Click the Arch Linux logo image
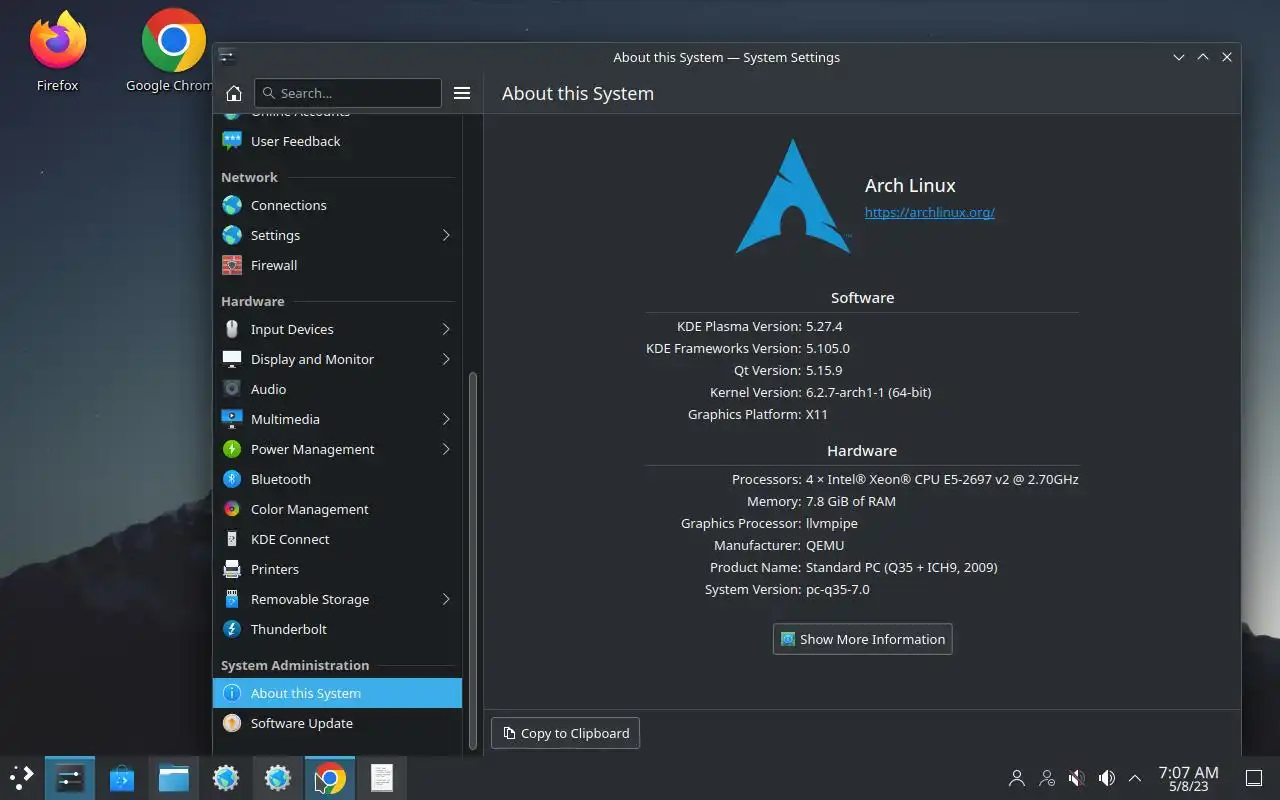Viewport: 1280px width, 800px height. 793,196
